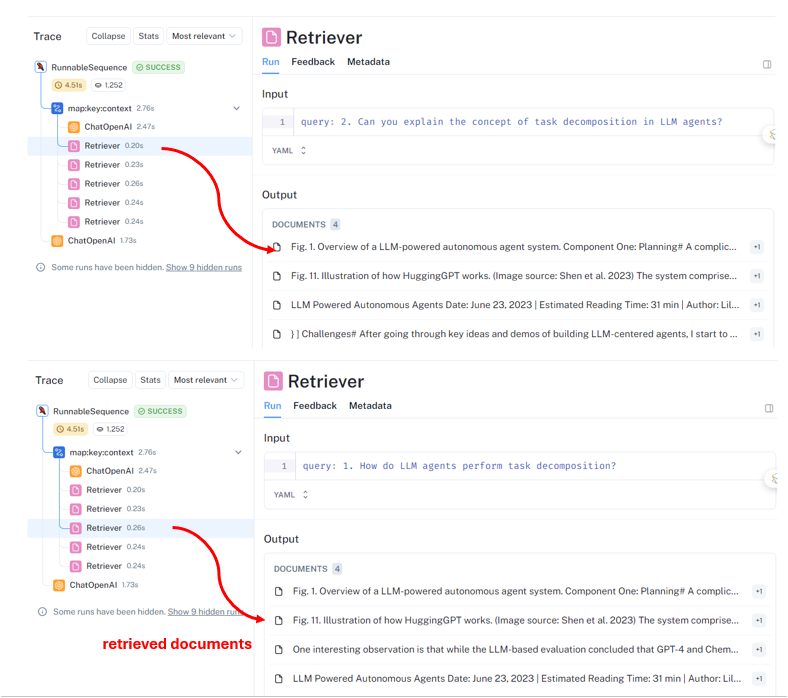The width and height of the screenshot is (788, 698).
Task: Collapse the map:key:context chevron in the bottom trace
Action: point(239,452)
